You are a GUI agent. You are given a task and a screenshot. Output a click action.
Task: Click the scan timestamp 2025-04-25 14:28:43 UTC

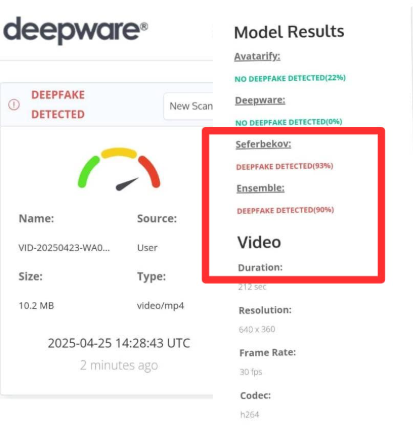click(119, 343)
